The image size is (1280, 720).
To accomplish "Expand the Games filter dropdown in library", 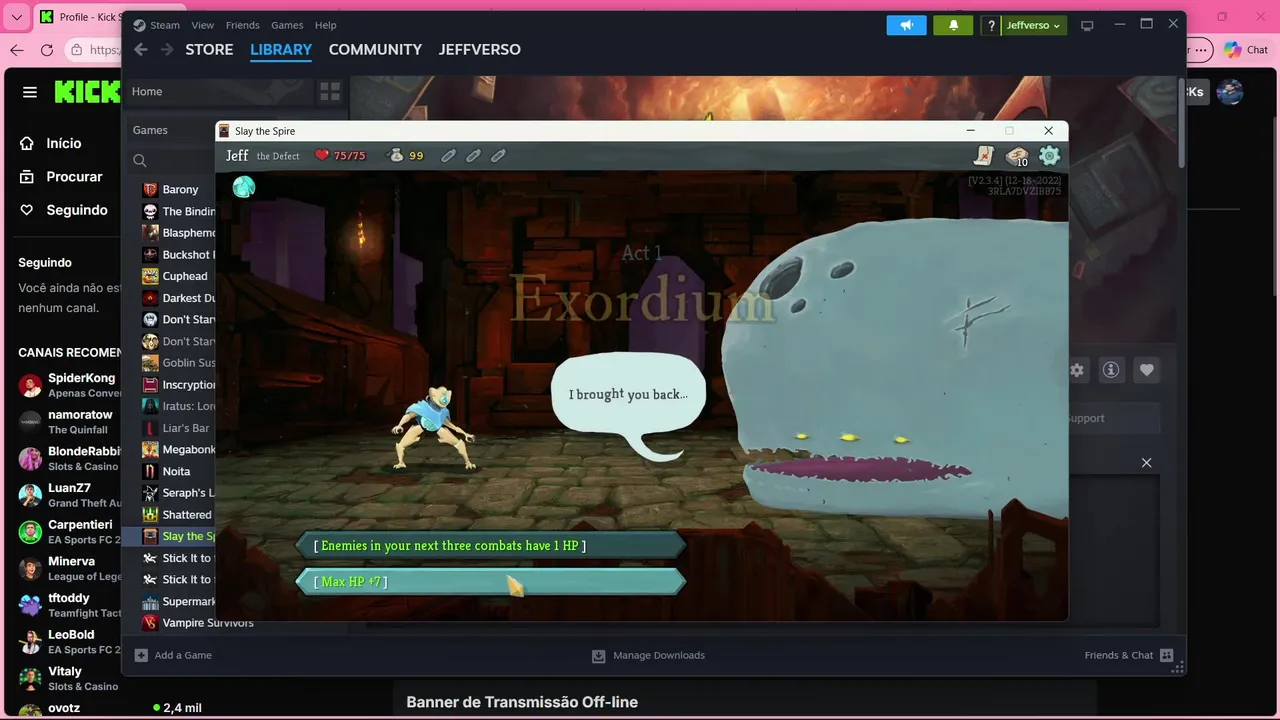I will click(150, 130).
